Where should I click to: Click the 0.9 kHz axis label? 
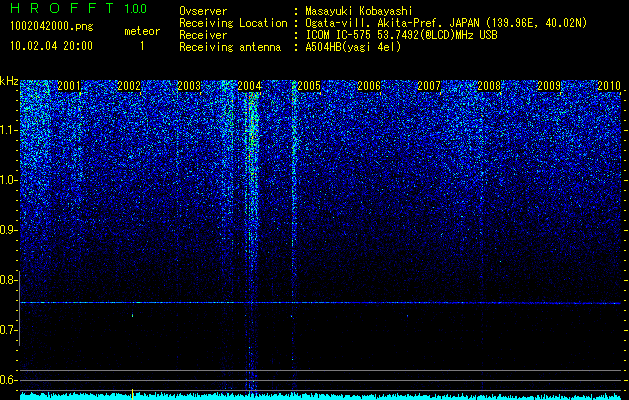point(8,230)
